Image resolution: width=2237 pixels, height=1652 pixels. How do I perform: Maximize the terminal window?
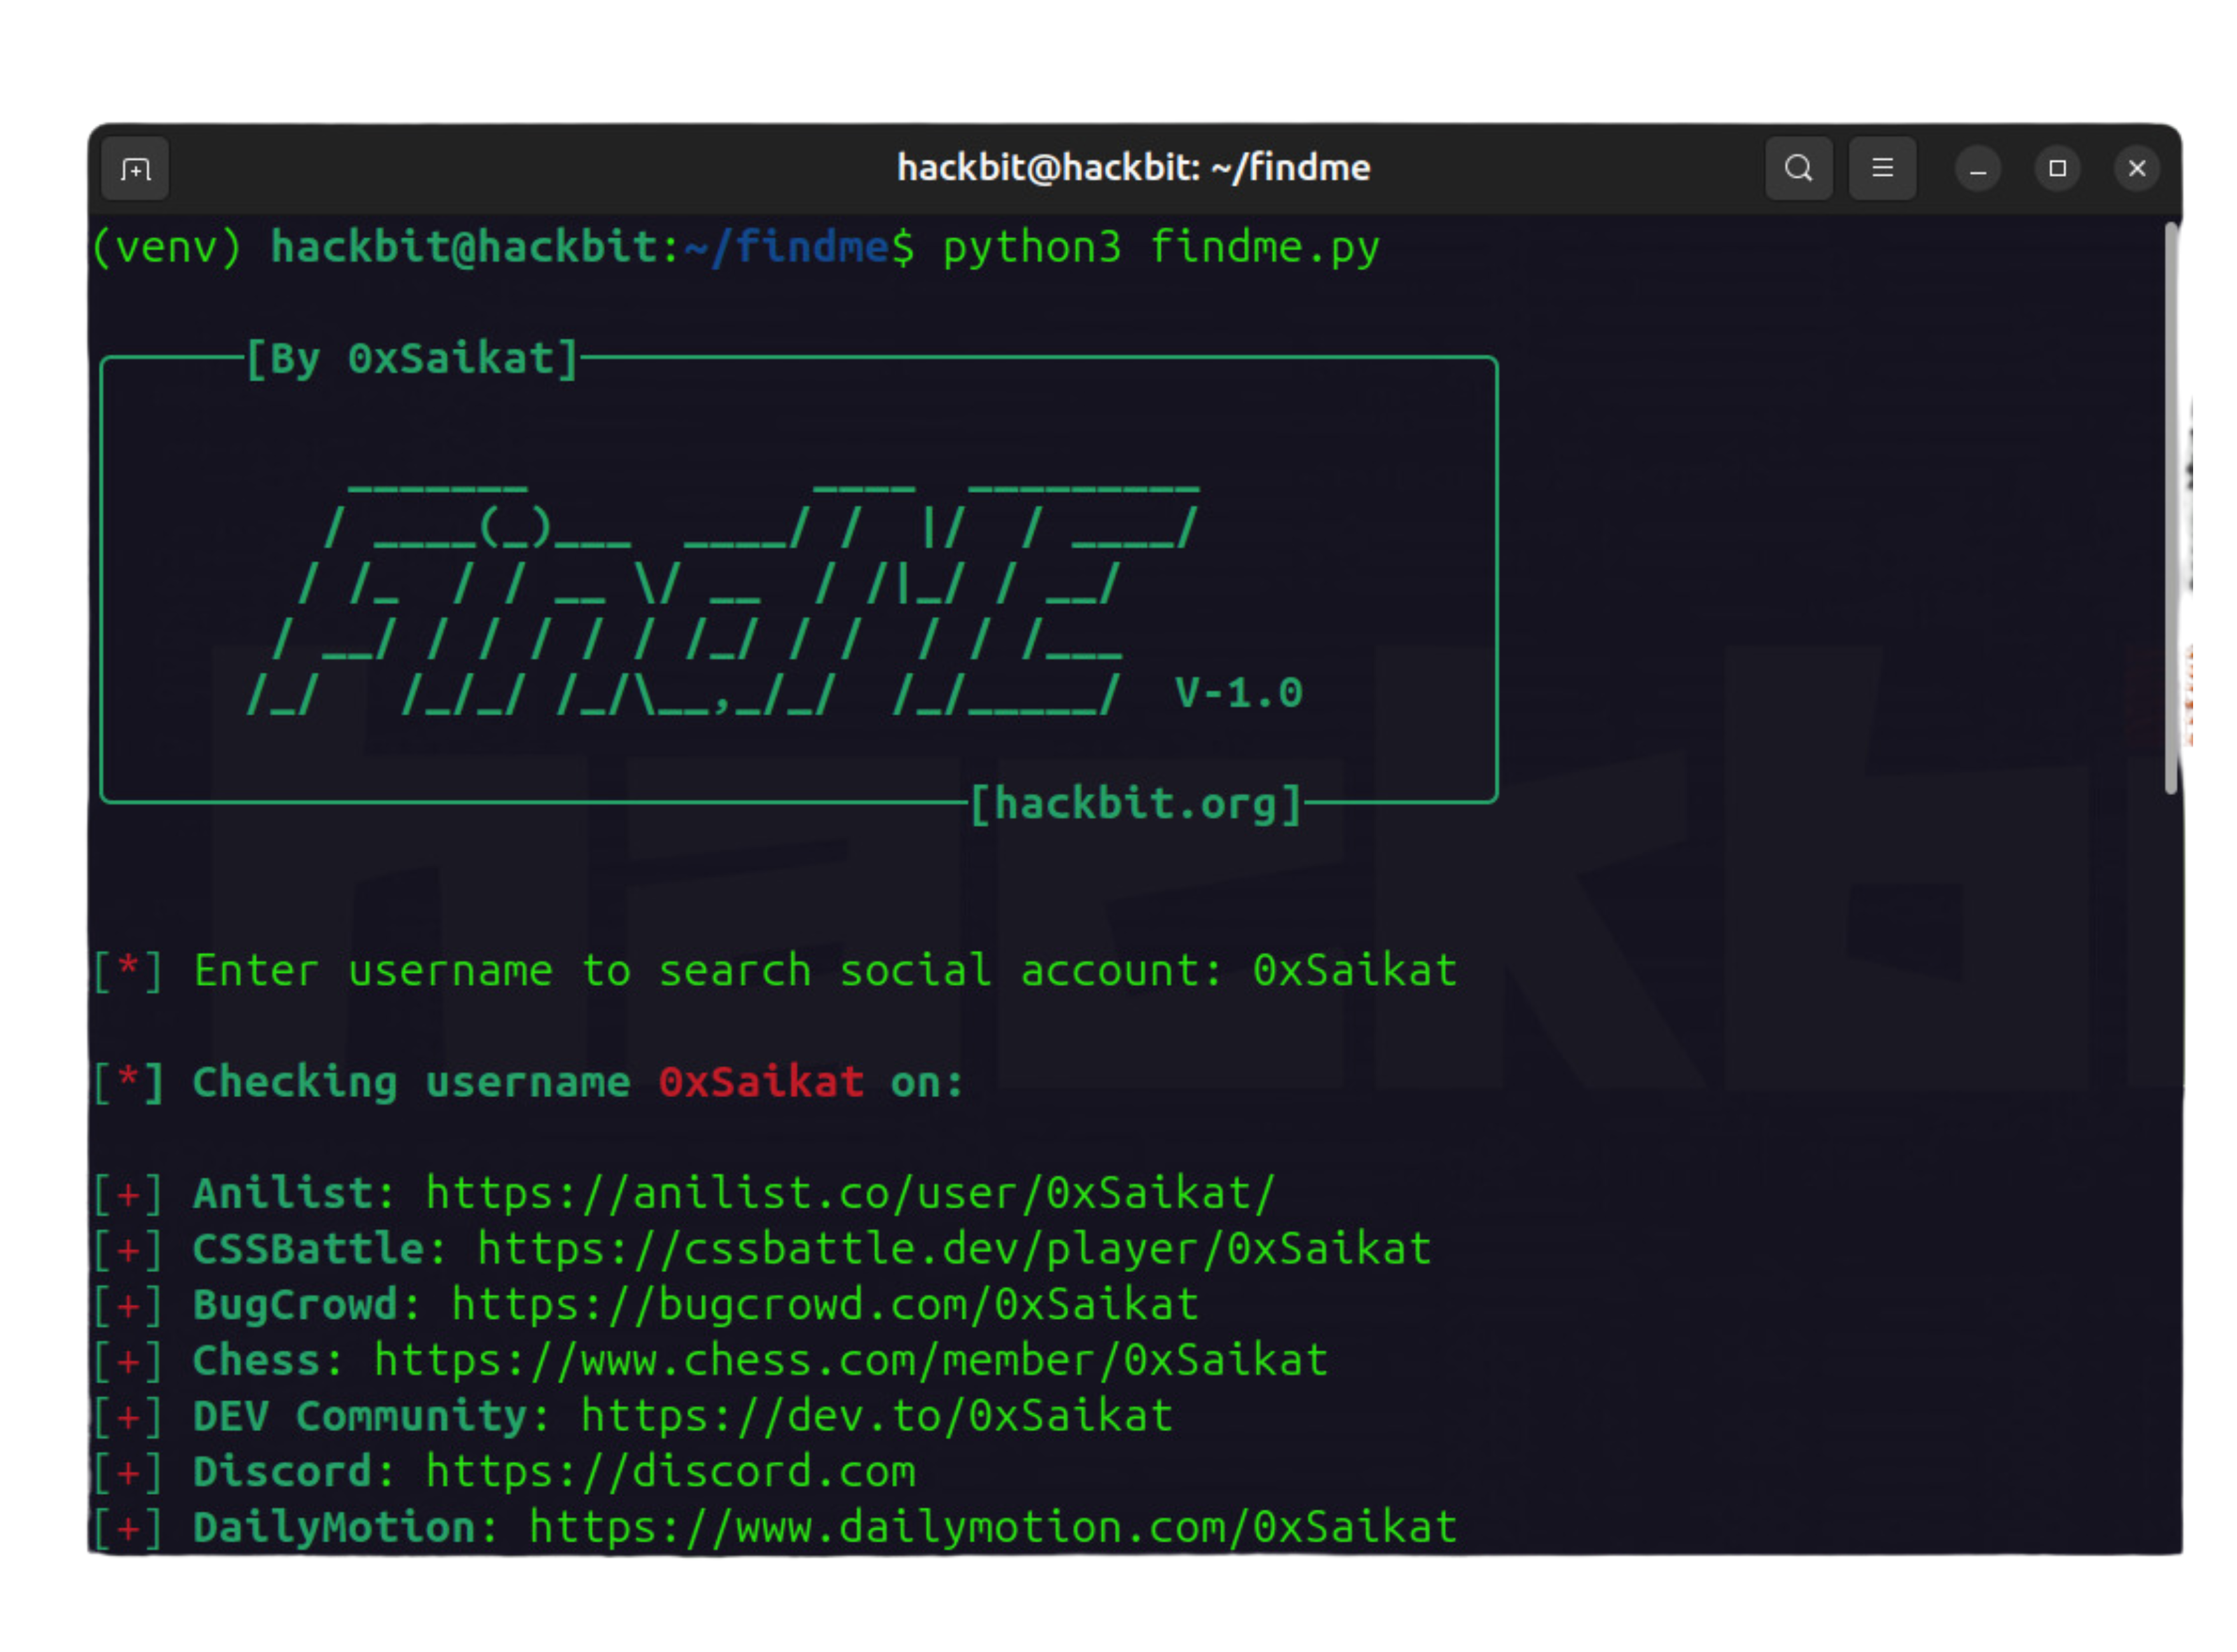click(2057, 168)
